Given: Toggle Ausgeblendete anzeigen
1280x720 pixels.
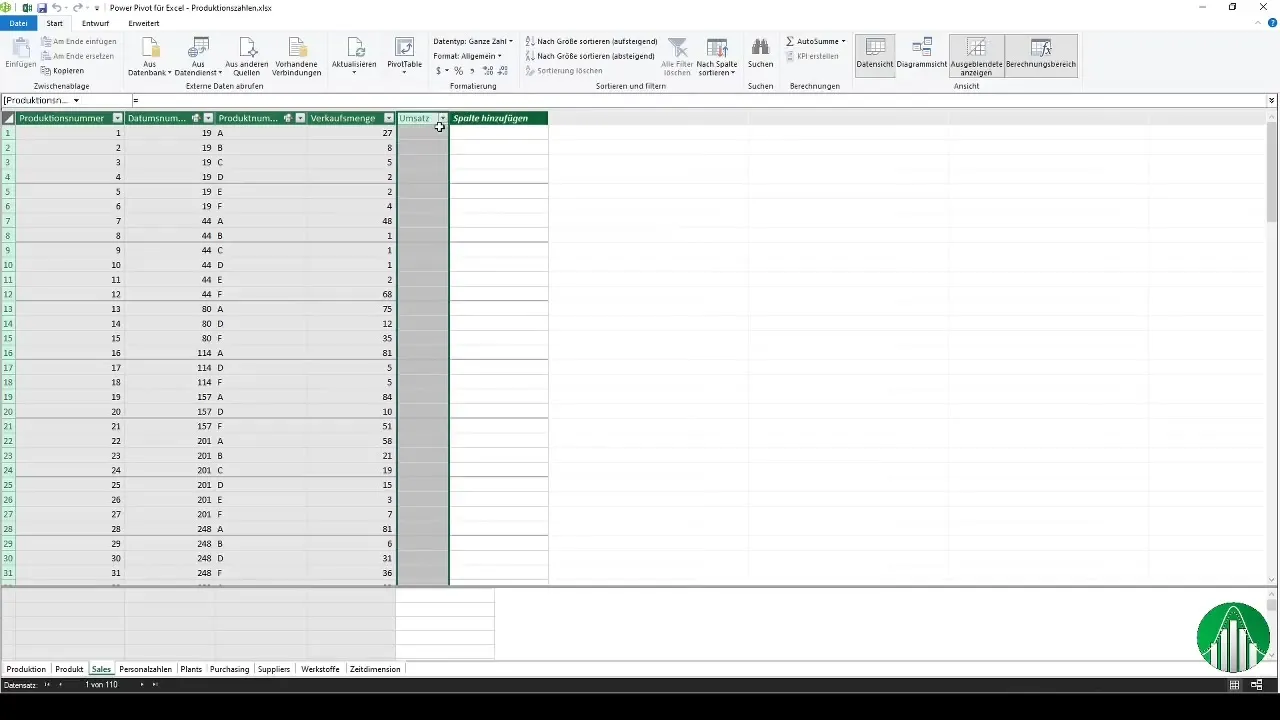Looking at the screenshot, I should [977, 56].
